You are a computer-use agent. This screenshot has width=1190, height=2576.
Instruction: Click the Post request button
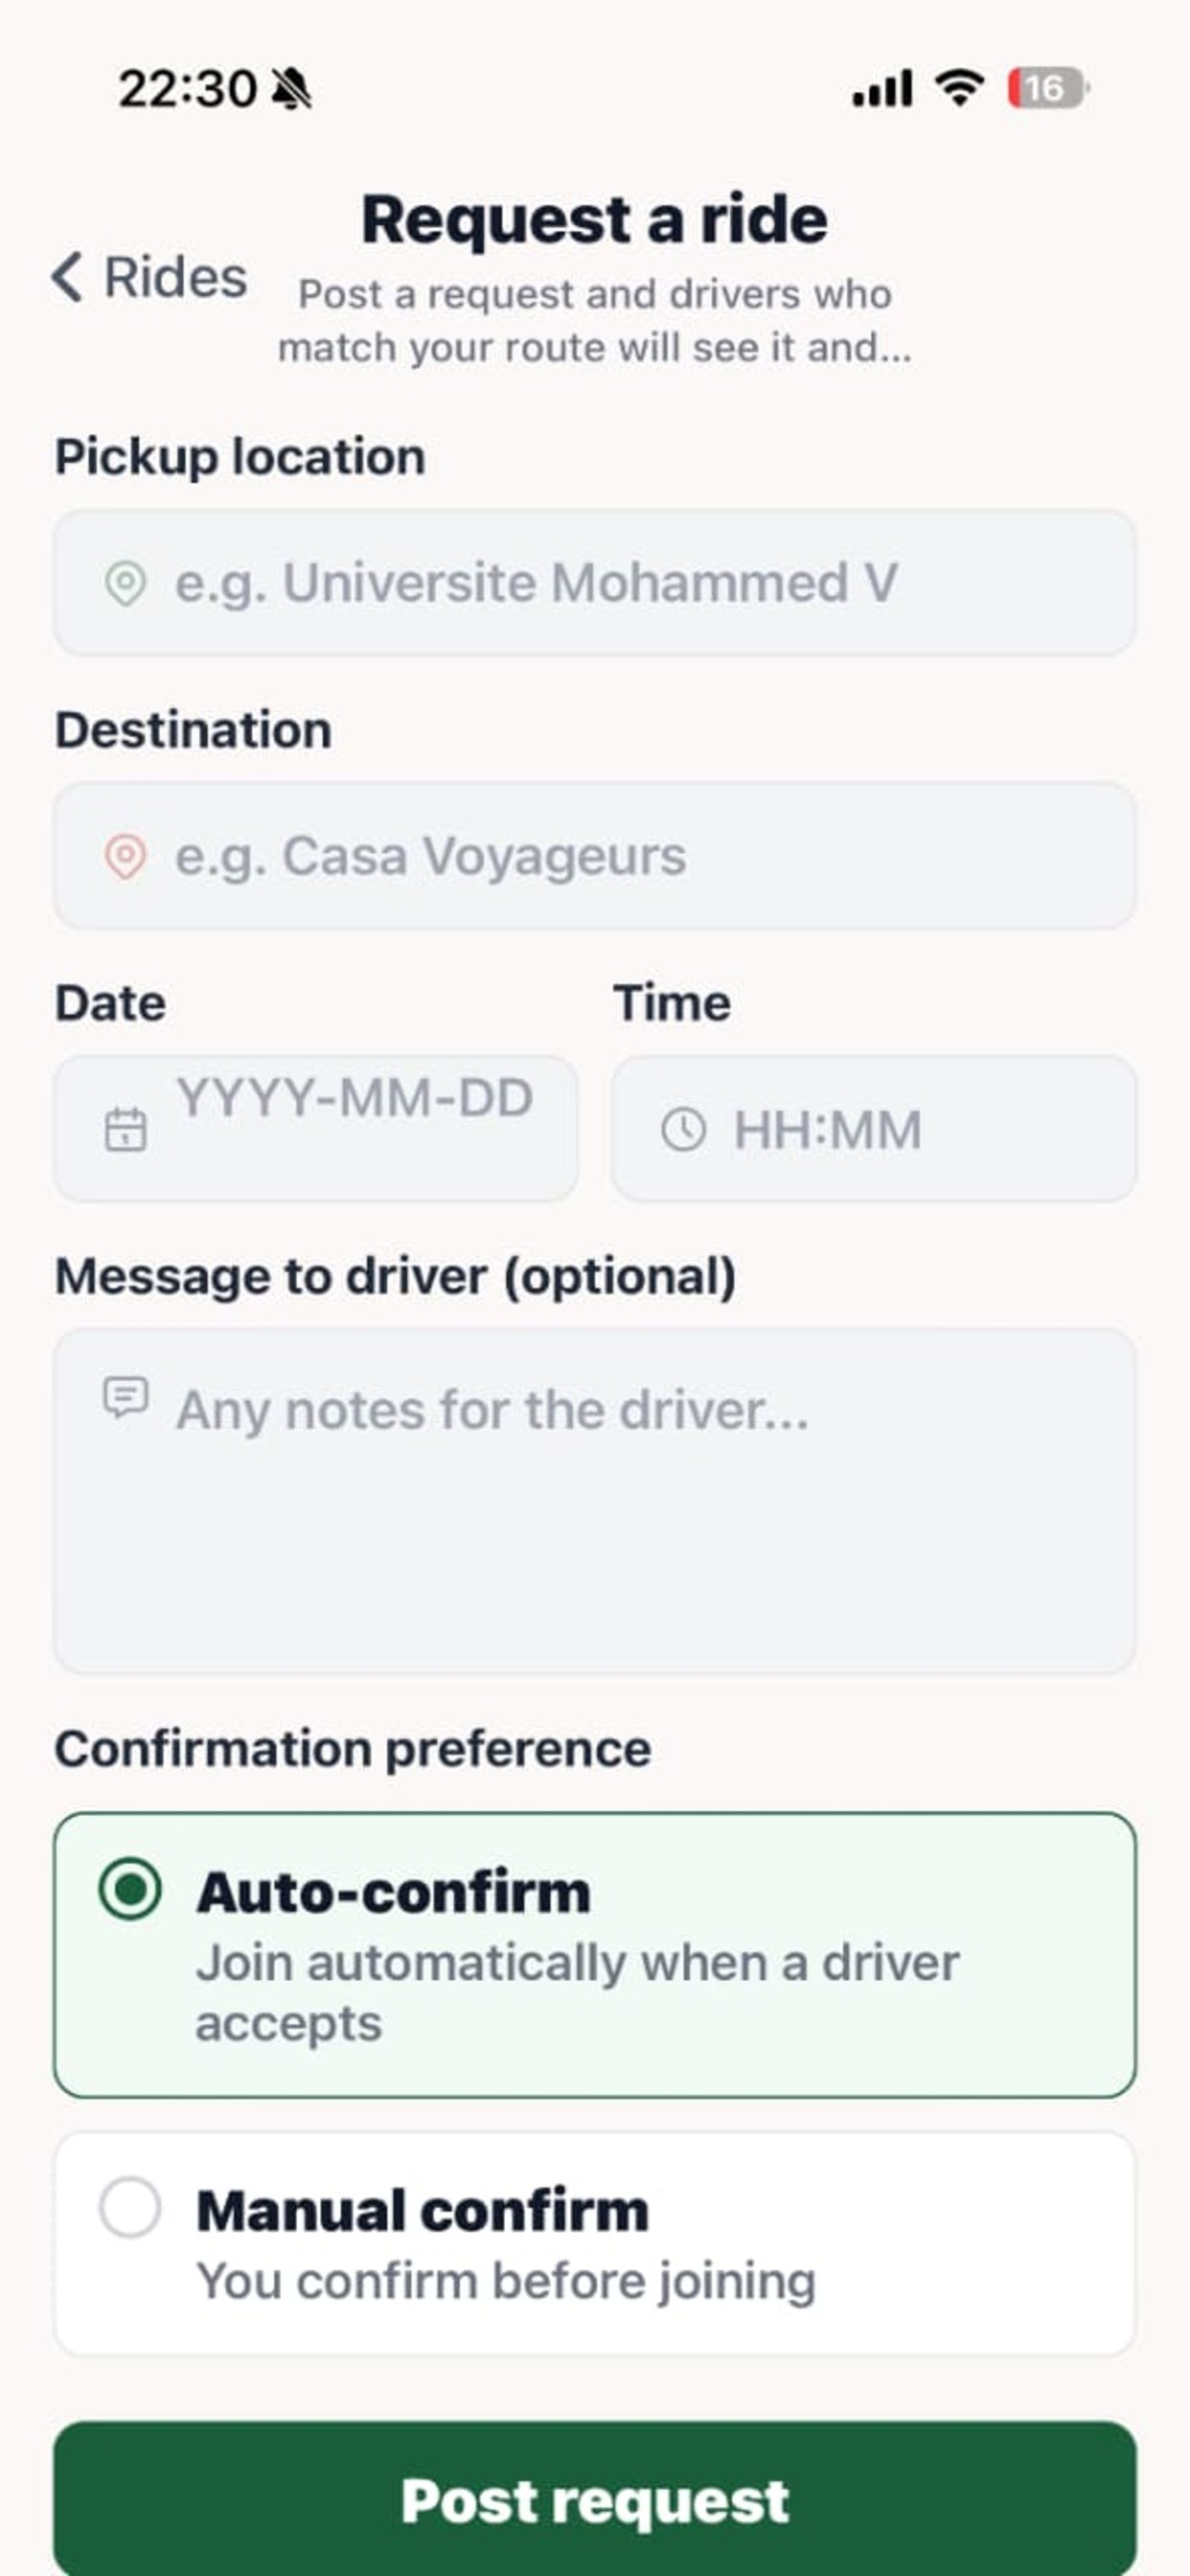[595, 2498]
